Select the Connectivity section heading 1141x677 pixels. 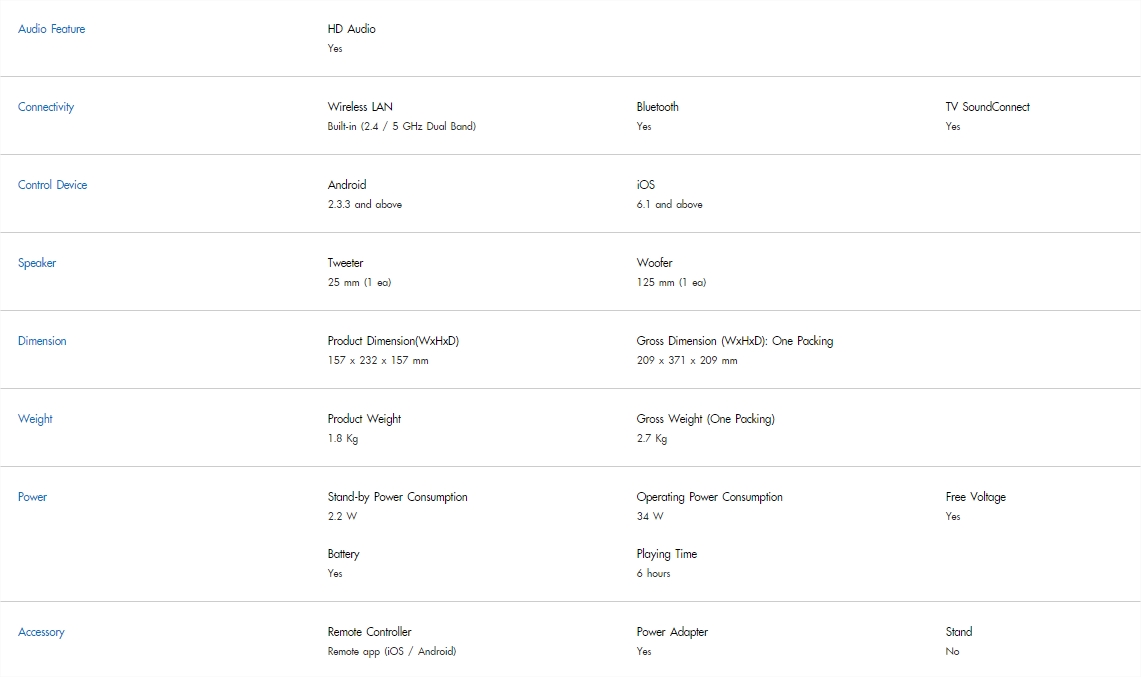coord(46,107)
